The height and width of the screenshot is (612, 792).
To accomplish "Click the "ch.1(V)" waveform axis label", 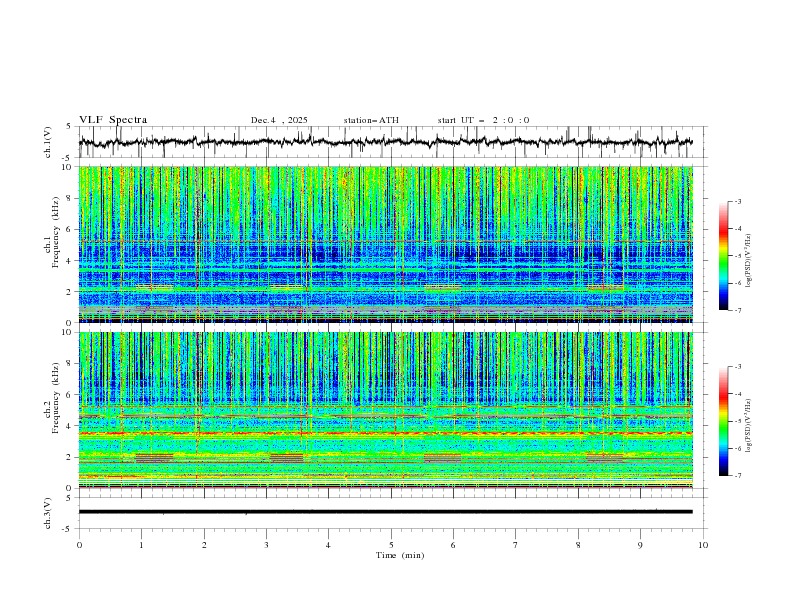I will click(x=48, y=142).
